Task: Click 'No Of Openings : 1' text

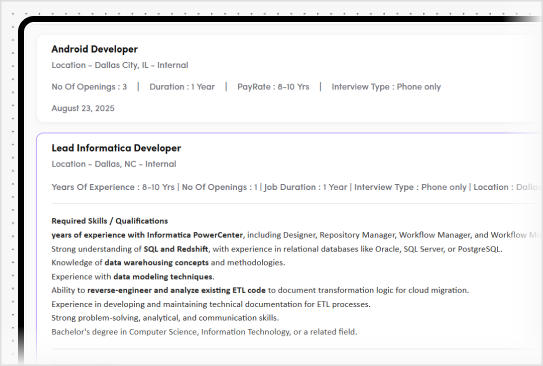Action: pyautogui.click(x=220, y=187)
